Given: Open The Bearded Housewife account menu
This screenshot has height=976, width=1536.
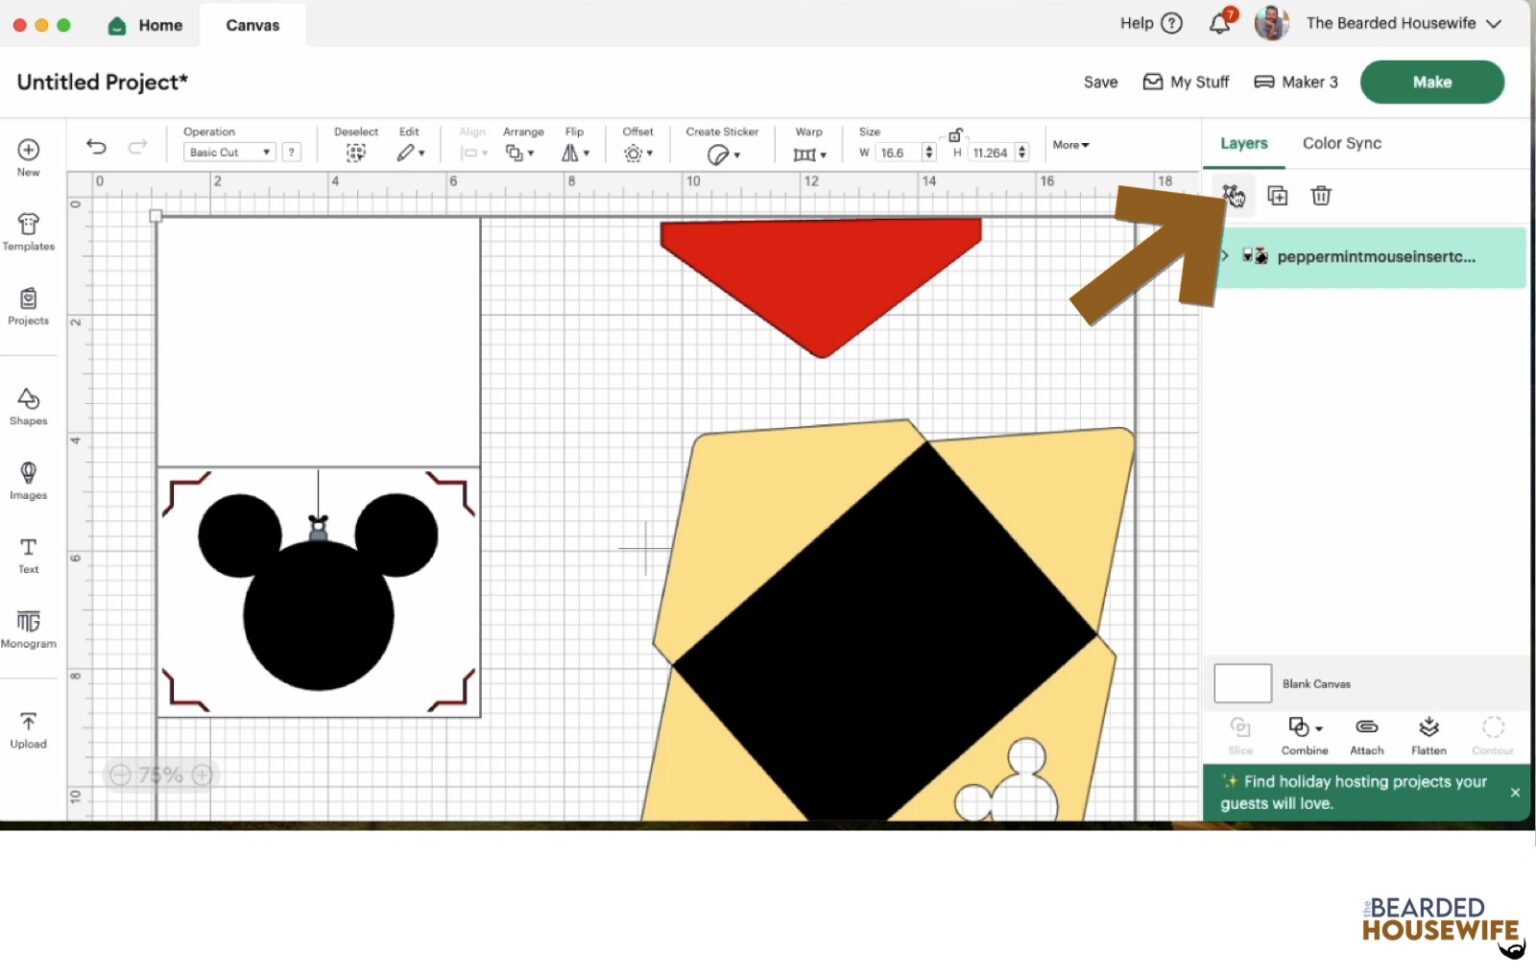Looking at the screenshot, I should (x=1404, y=23).
